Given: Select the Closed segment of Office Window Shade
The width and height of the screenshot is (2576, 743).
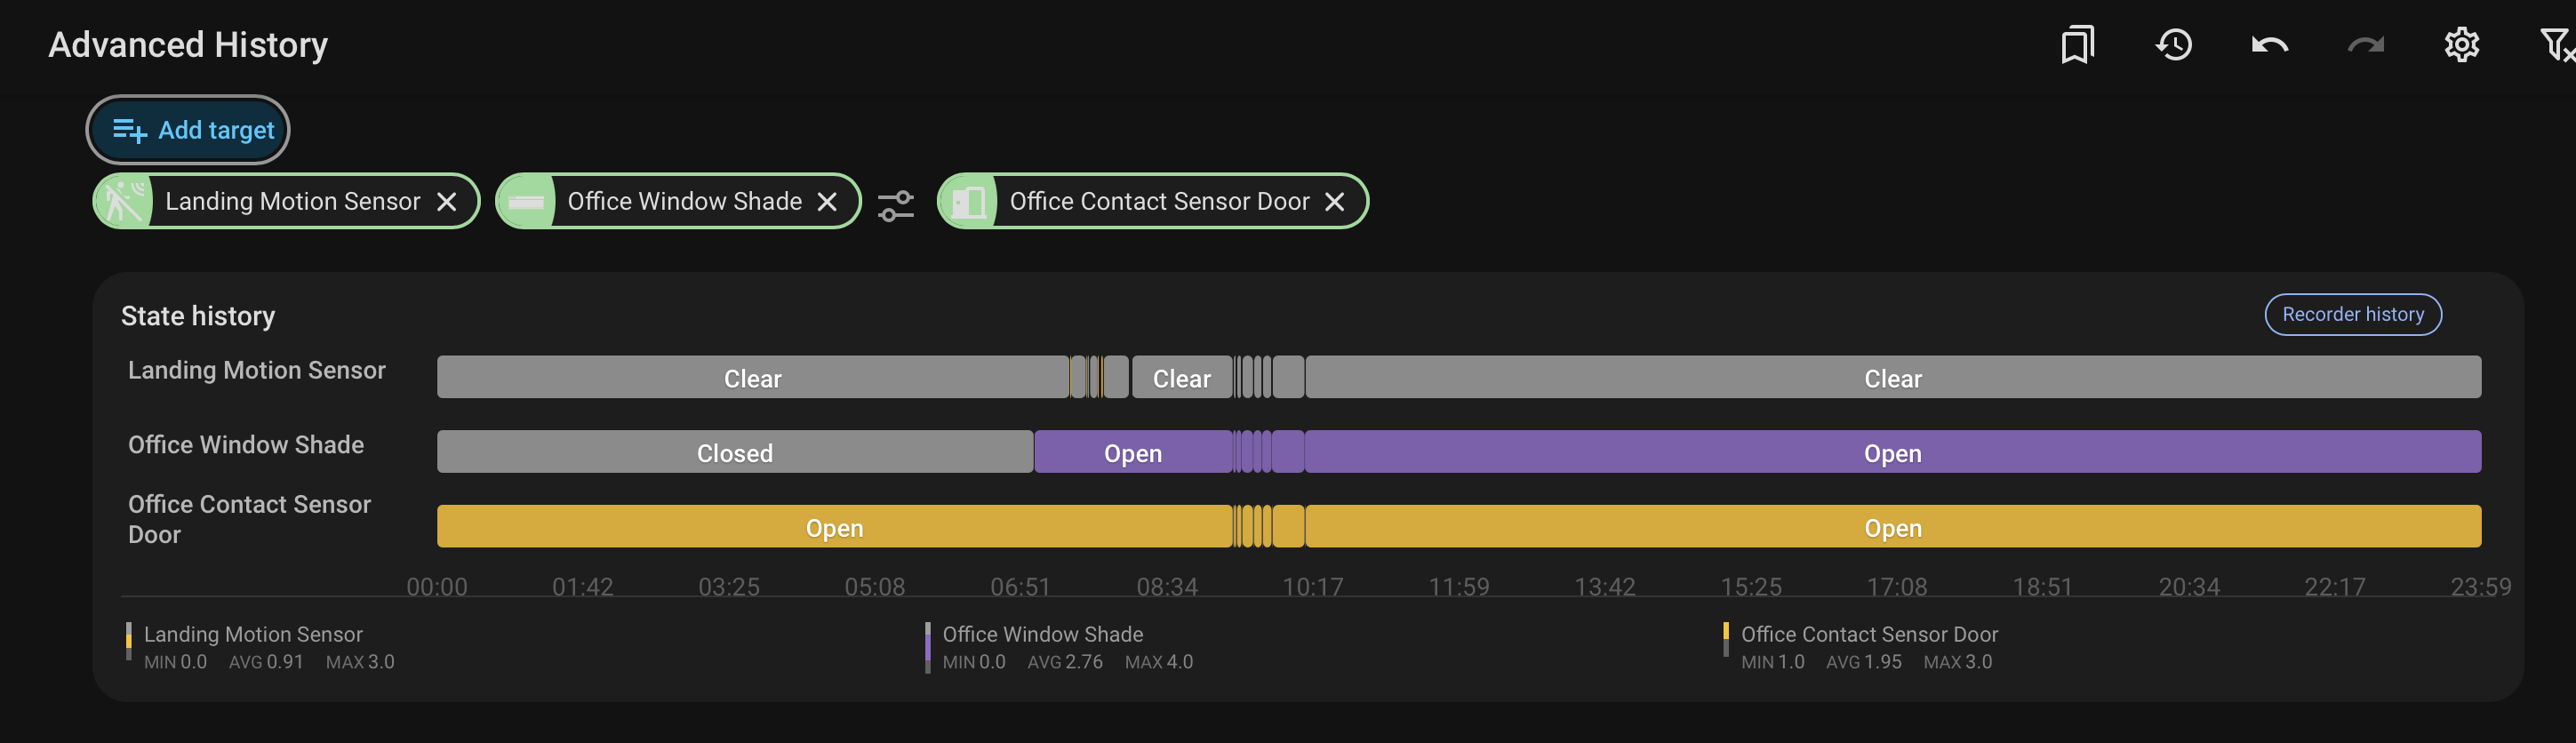Looking at the screenshot, I should coord(735,452).
